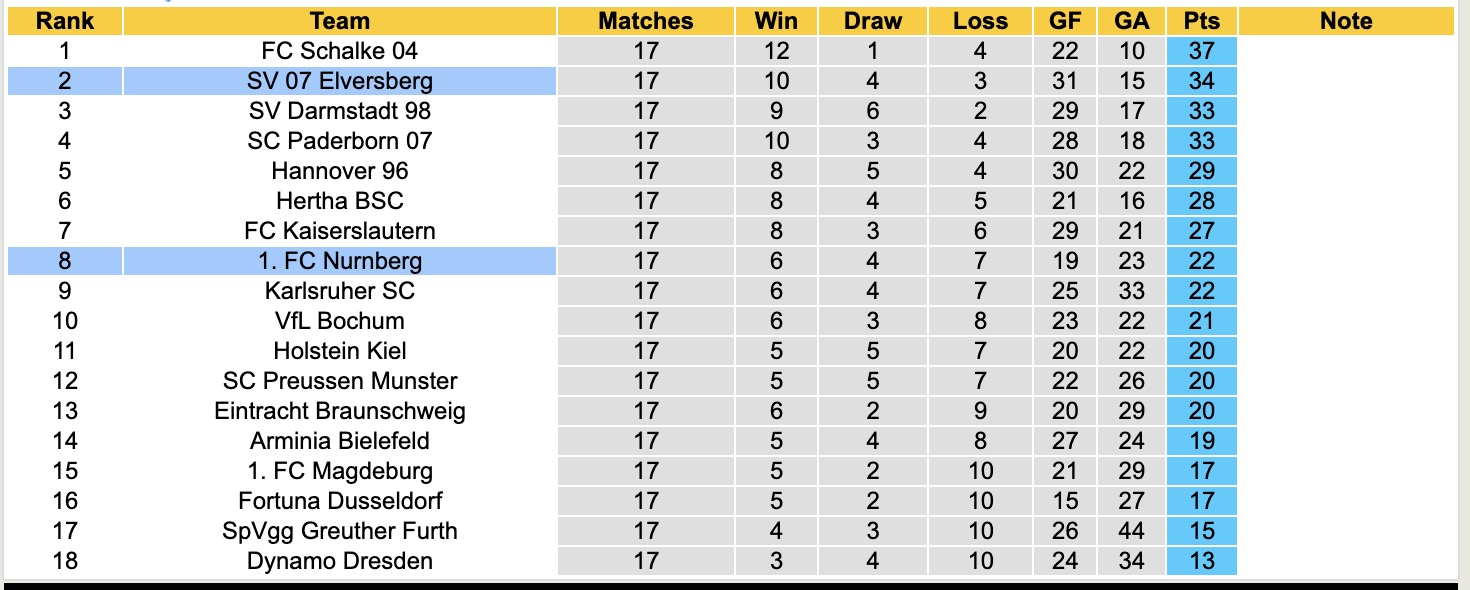The width and height of the screenshot is (1470, 590).
Task: Open the Fortuna Dusseldorf team entry
Action: pos(340,501)
